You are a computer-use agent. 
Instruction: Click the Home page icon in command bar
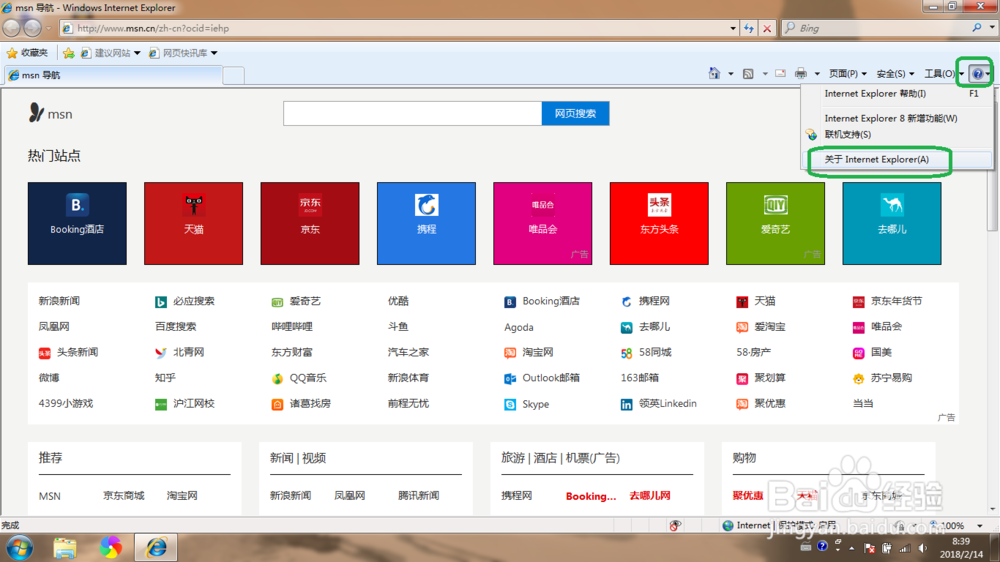click(714, 74)
